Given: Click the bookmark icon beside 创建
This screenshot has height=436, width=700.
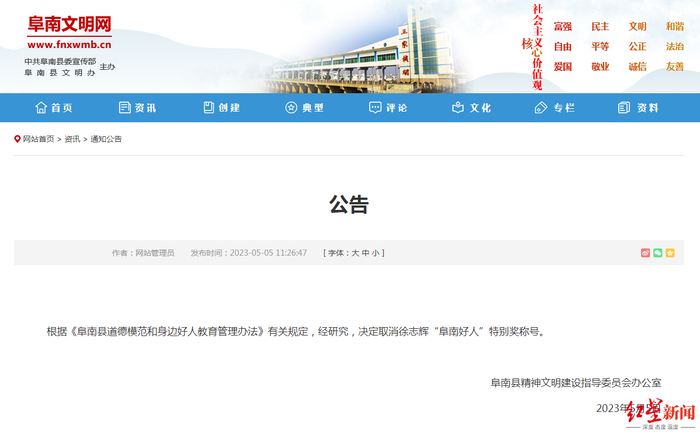Looking at the screenshot, I should click(x=208, y=108).
